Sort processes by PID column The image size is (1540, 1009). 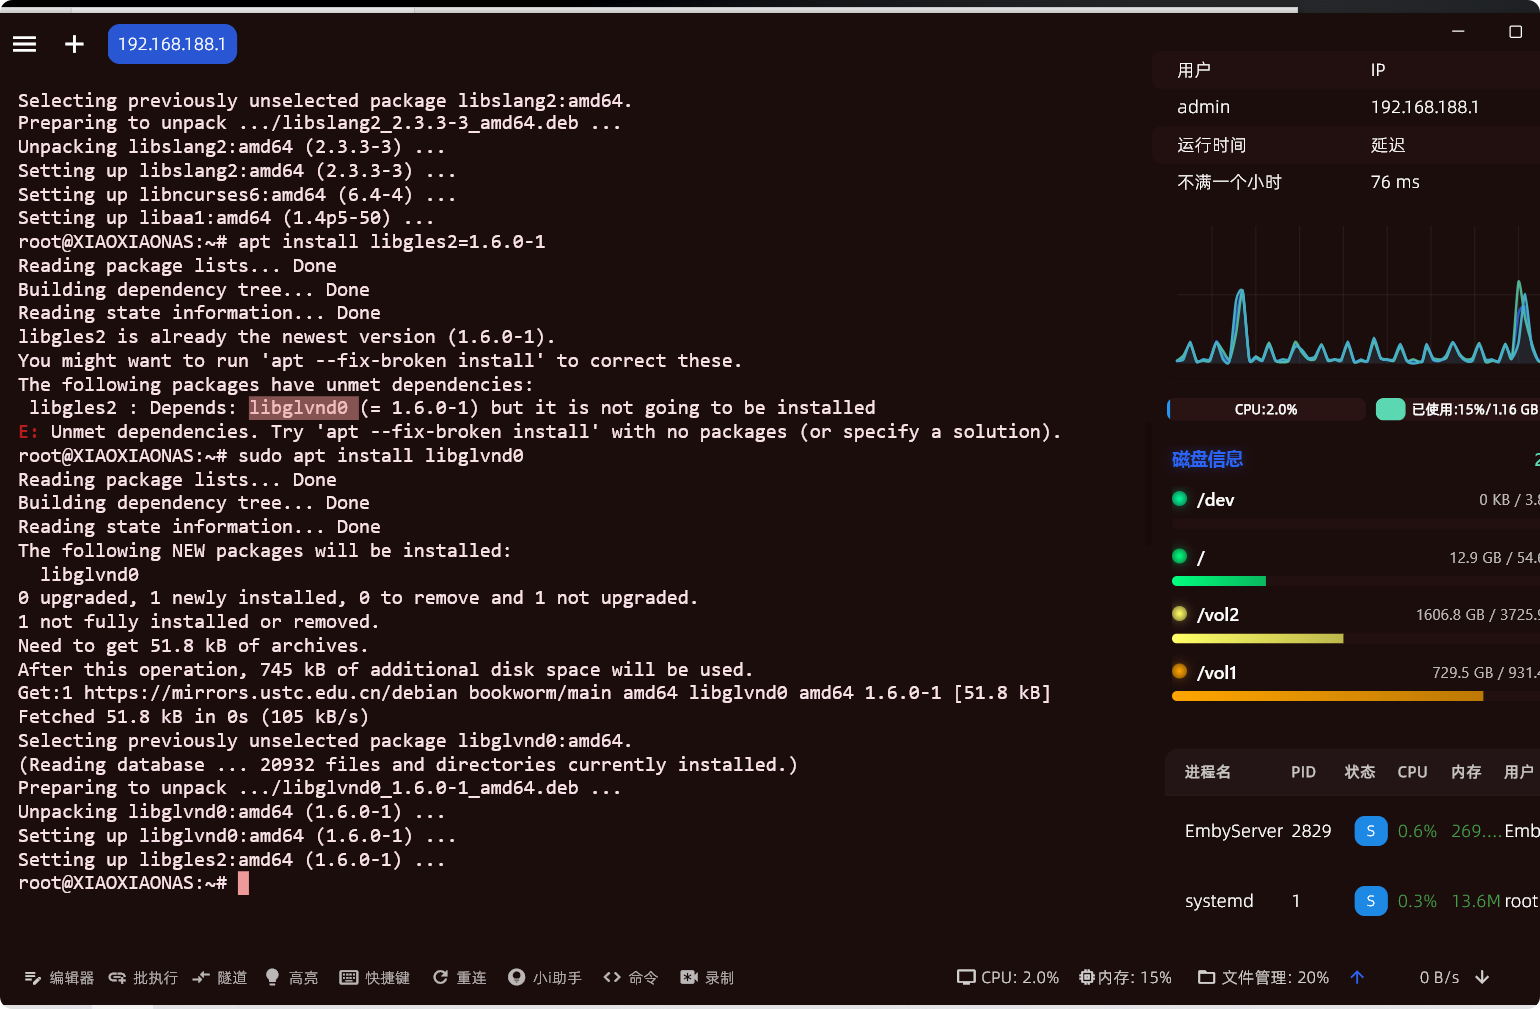coord(1303,772)
